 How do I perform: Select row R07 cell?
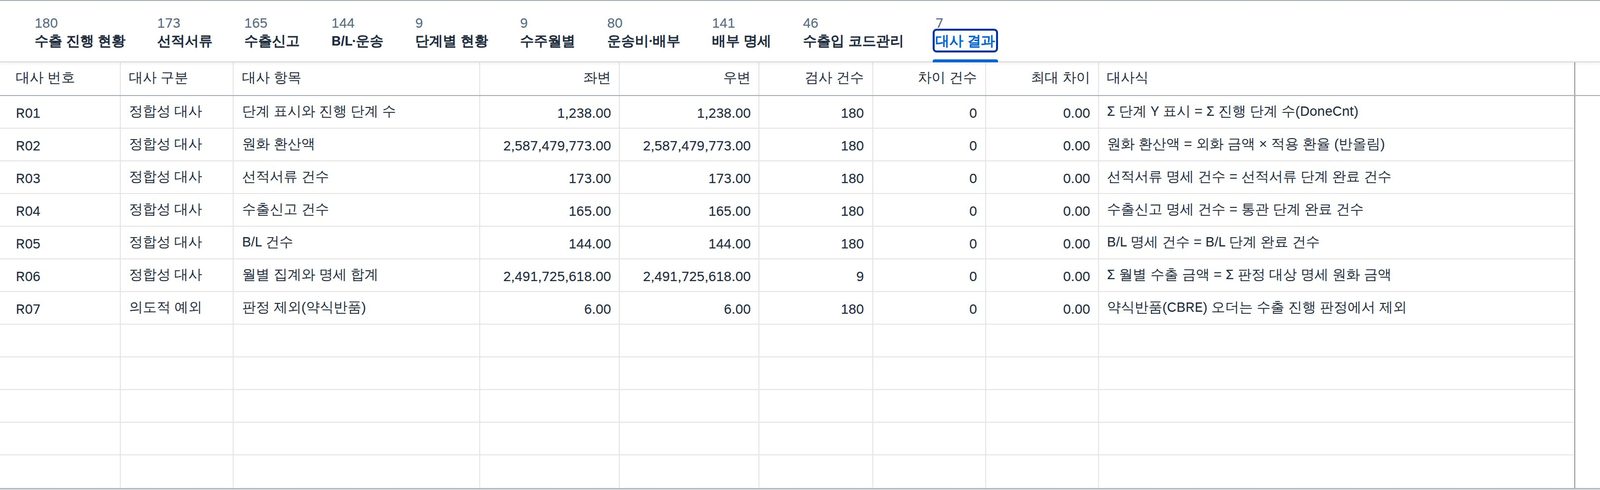click(x=60, y=308)
